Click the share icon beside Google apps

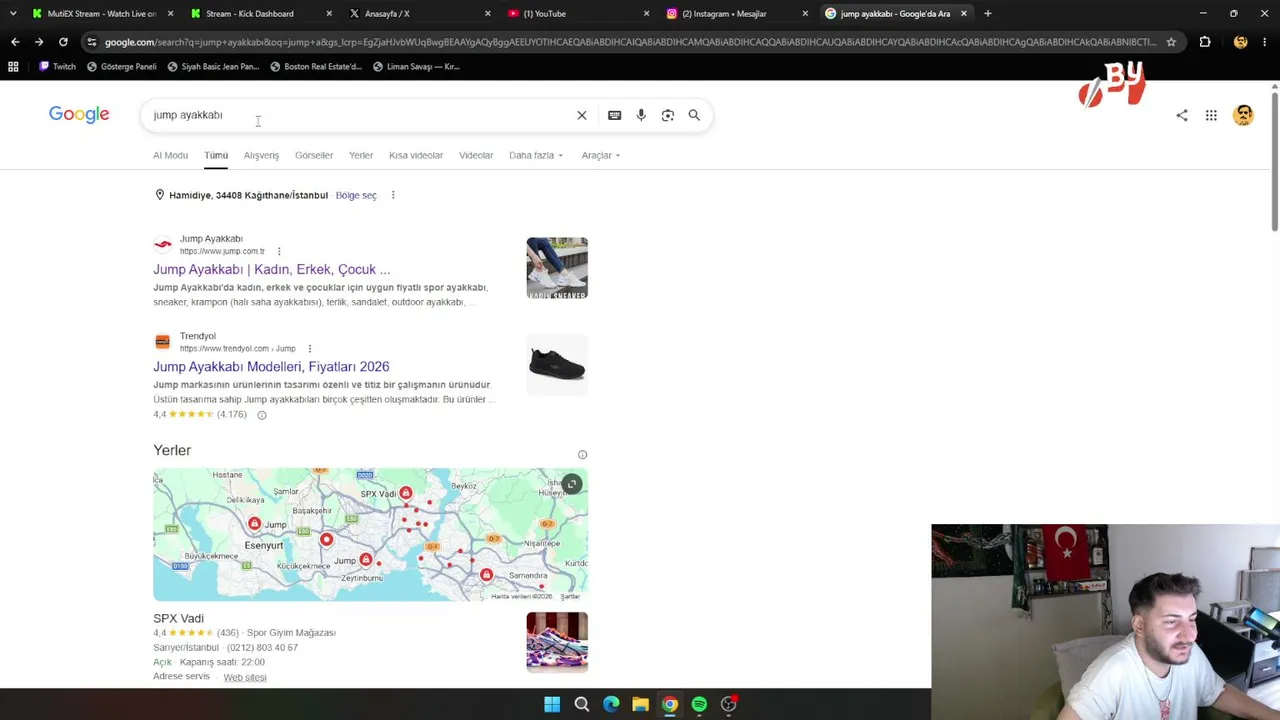click(x=1182, y=115)
